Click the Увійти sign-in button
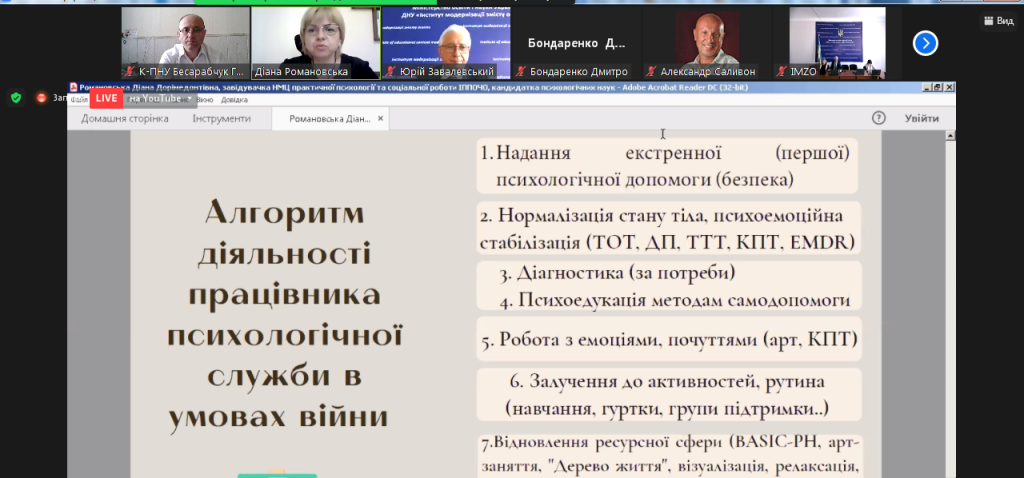1024x478 pixels. [x=921, y=118]
